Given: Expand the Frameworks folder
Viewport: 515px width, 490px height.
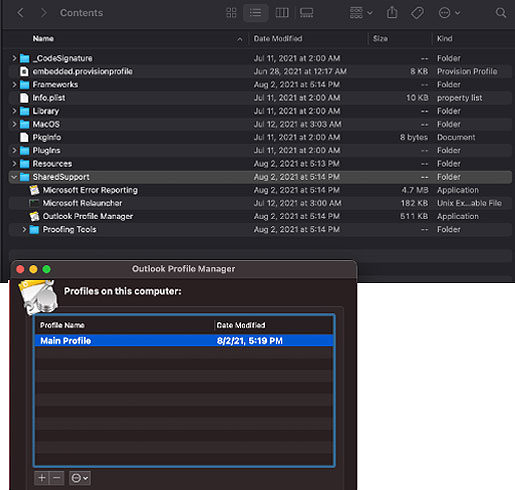Looking at the screenshot, I should pyautogui.click(x=14, y=85).
